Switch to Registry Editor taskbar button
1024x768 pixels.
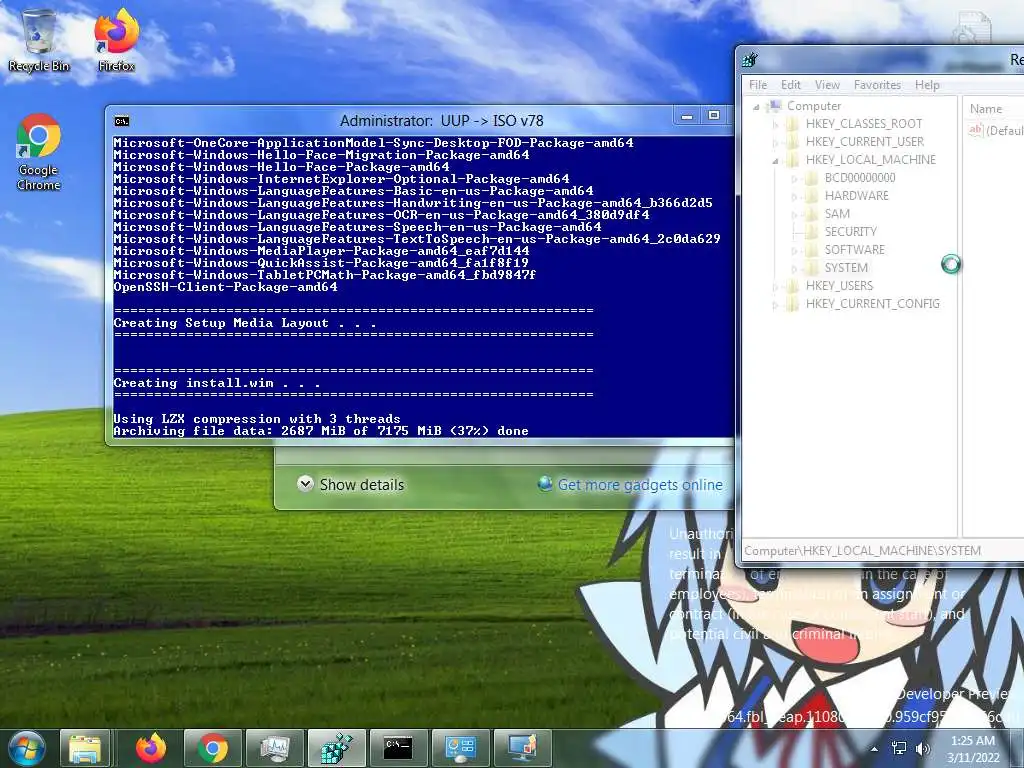pyautogui.click(x=336, y=748)
